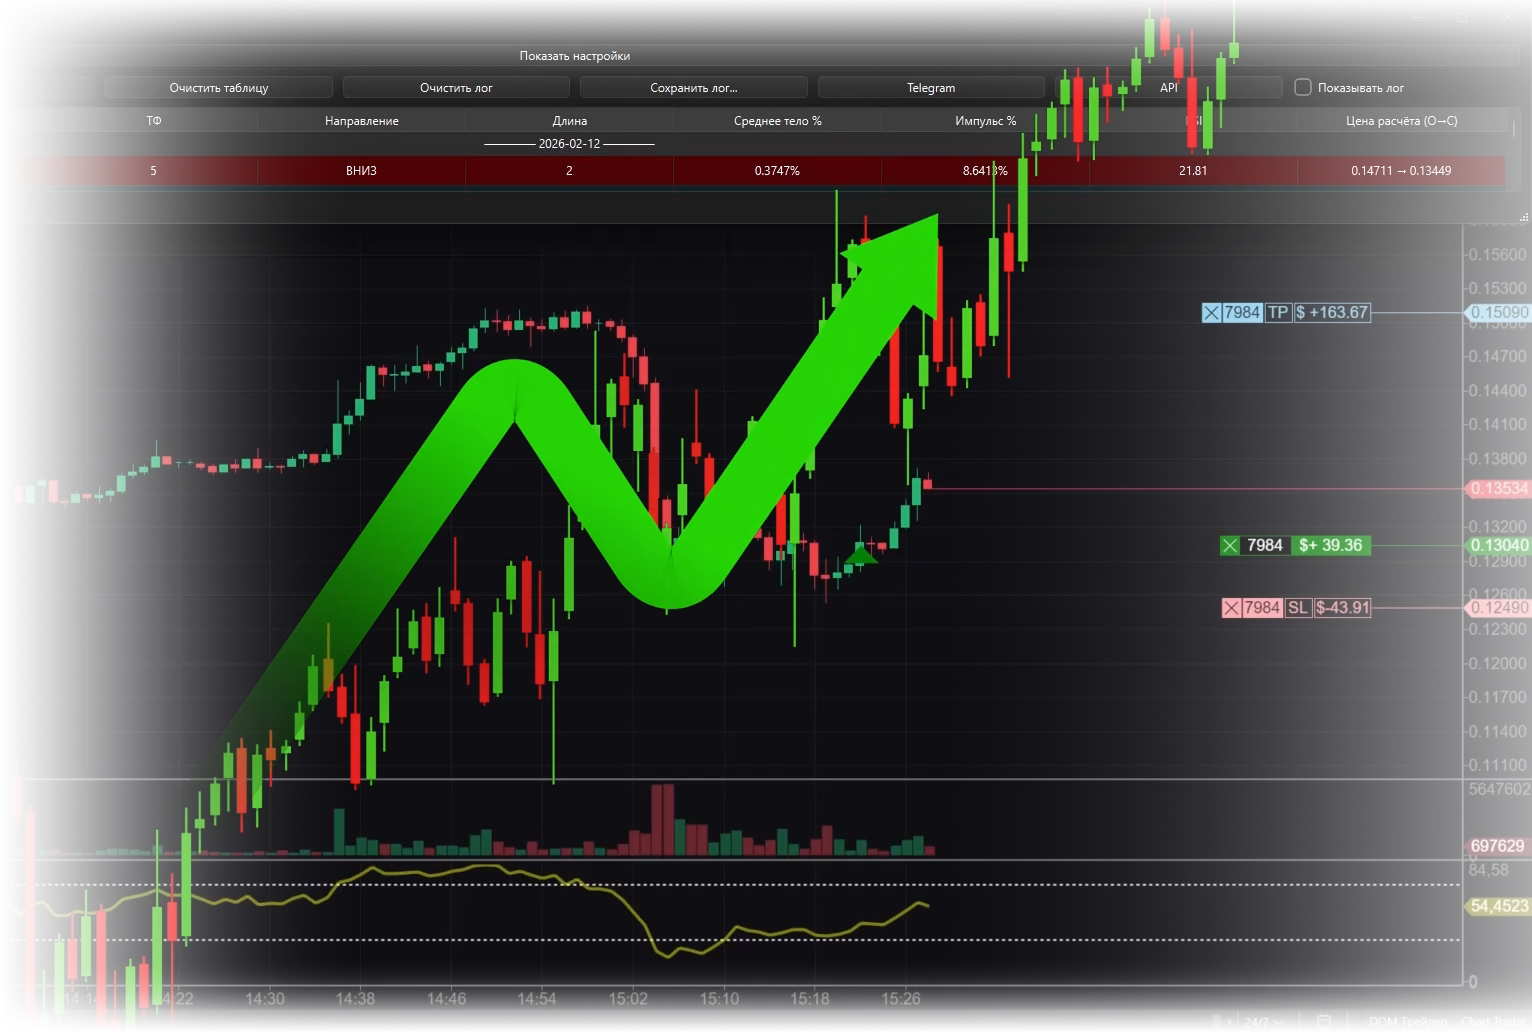The width and height of the screenshot is (1532, 1032).
Task: Enable the Показывать лог checkbox
Action: point(1303,88)
